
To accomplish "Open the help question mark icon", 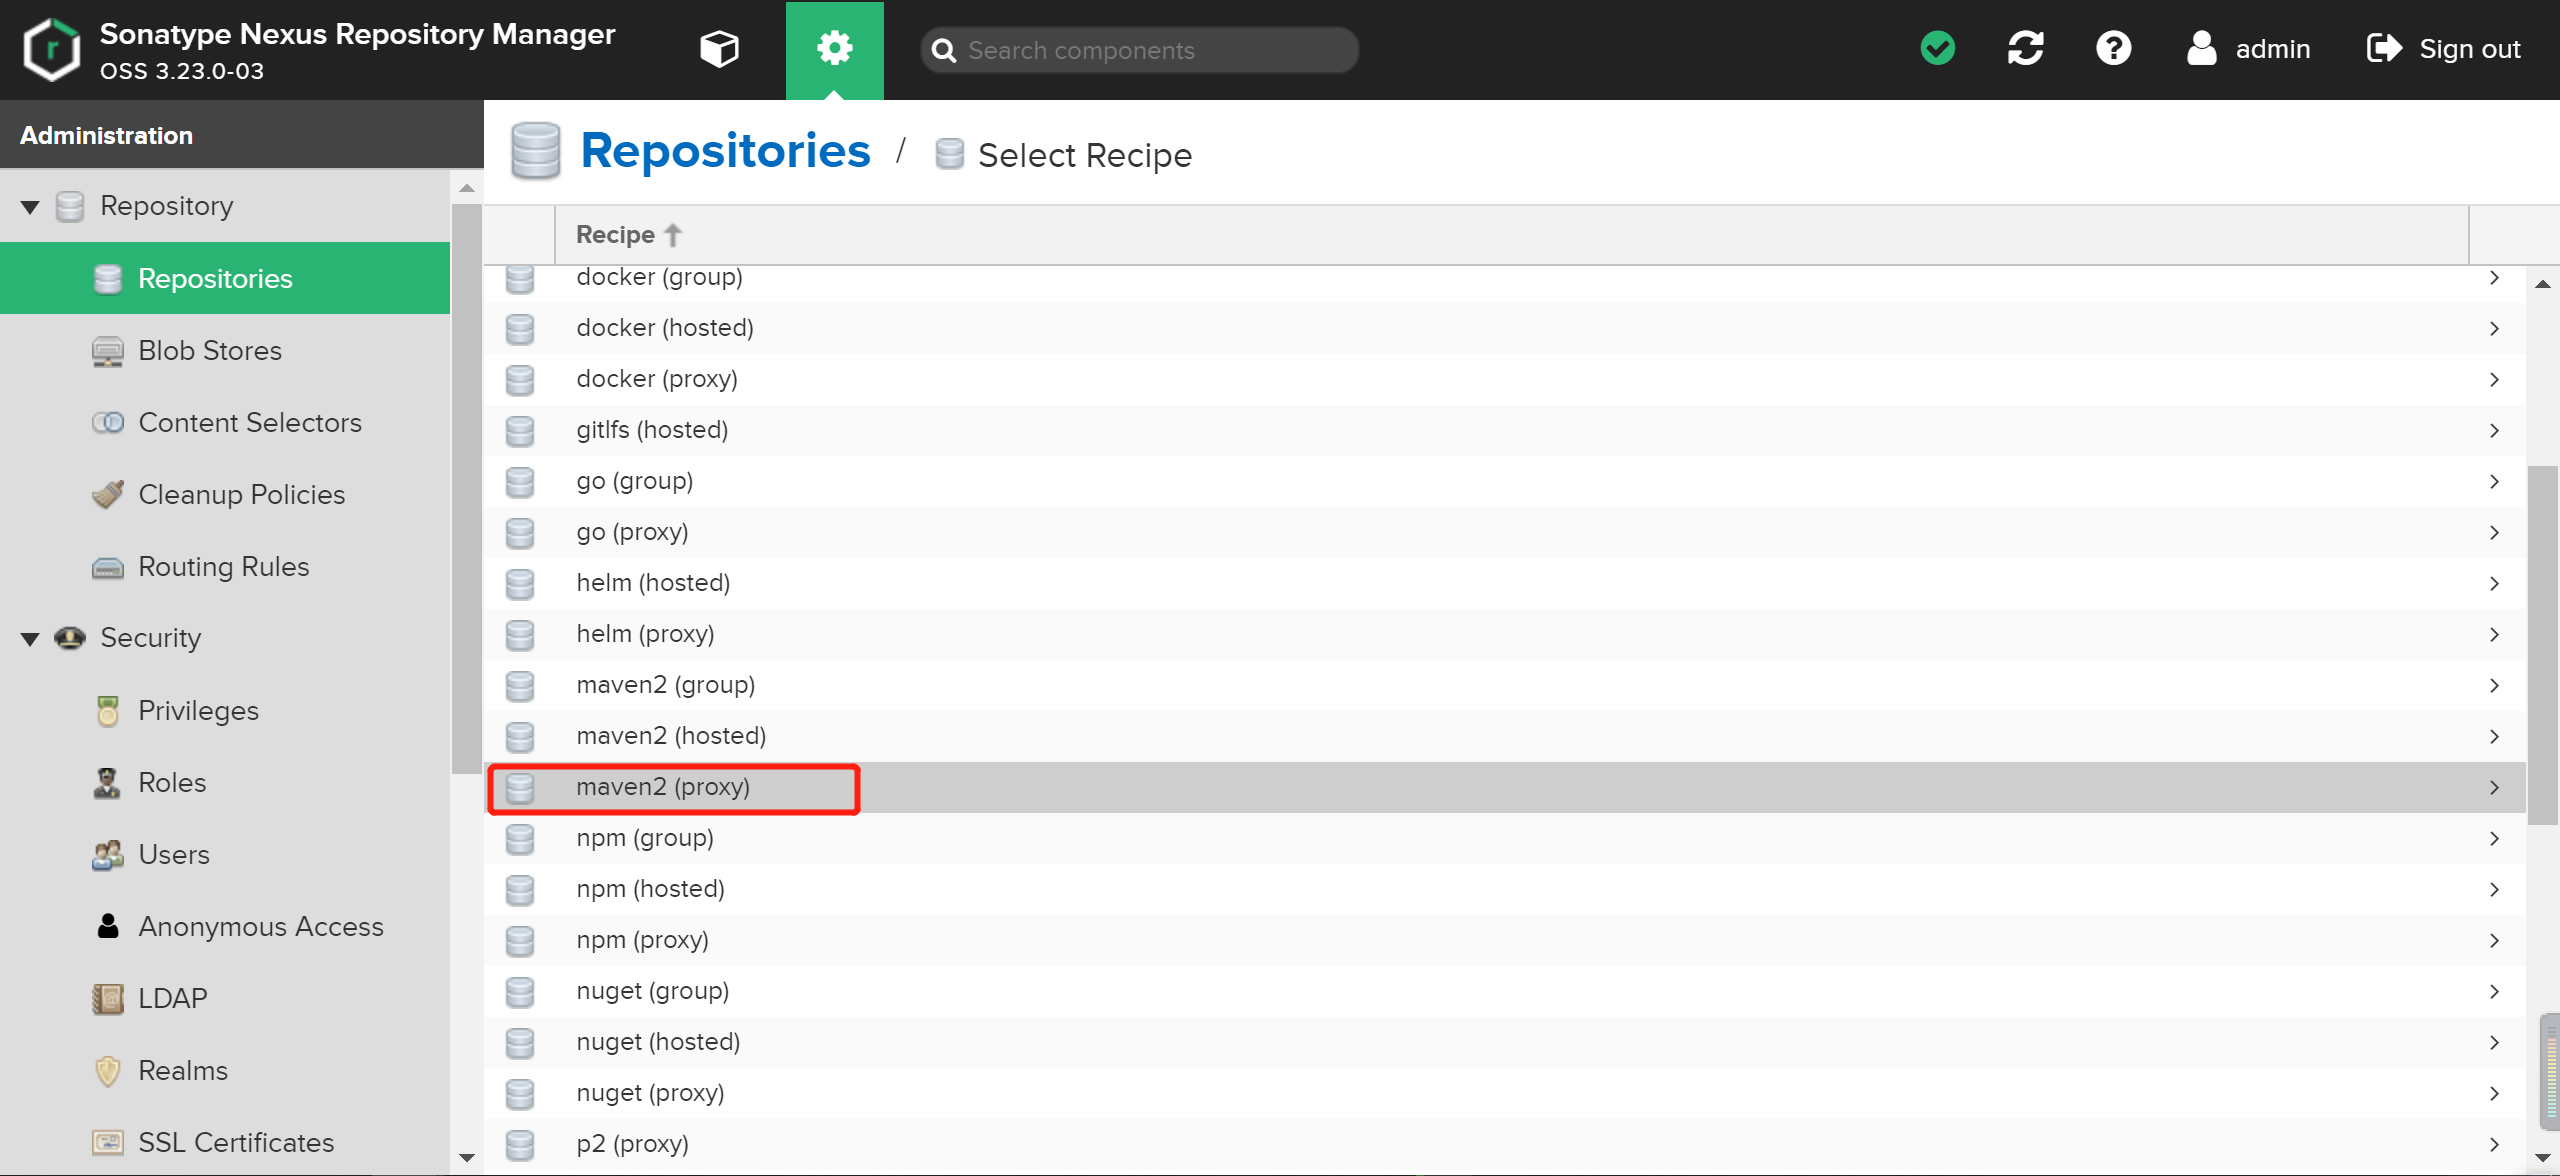I will [2113, 49].
